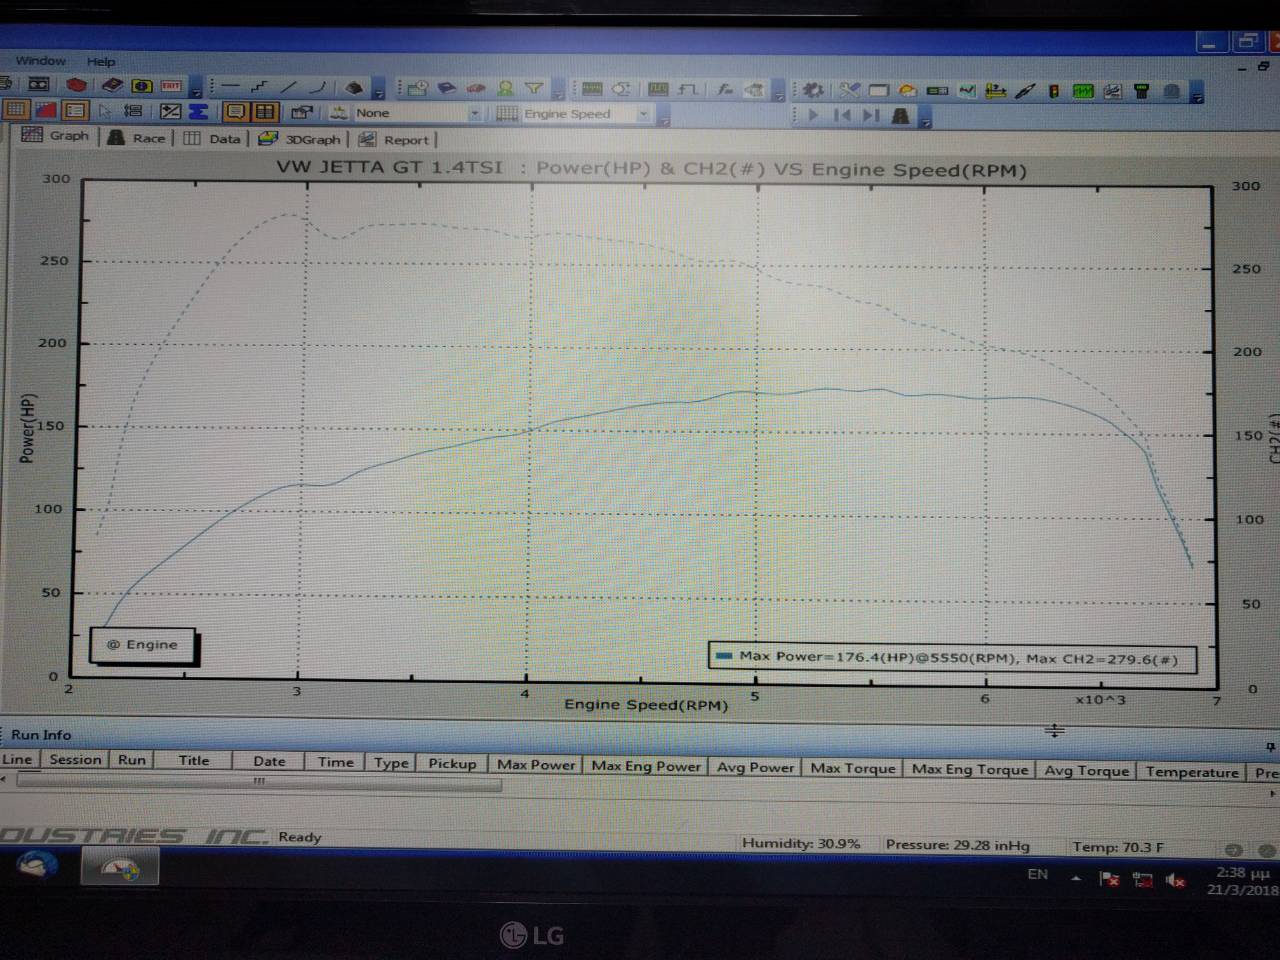Switch to the Data tab
1280x960 pixels.
[x=213, y=139]
